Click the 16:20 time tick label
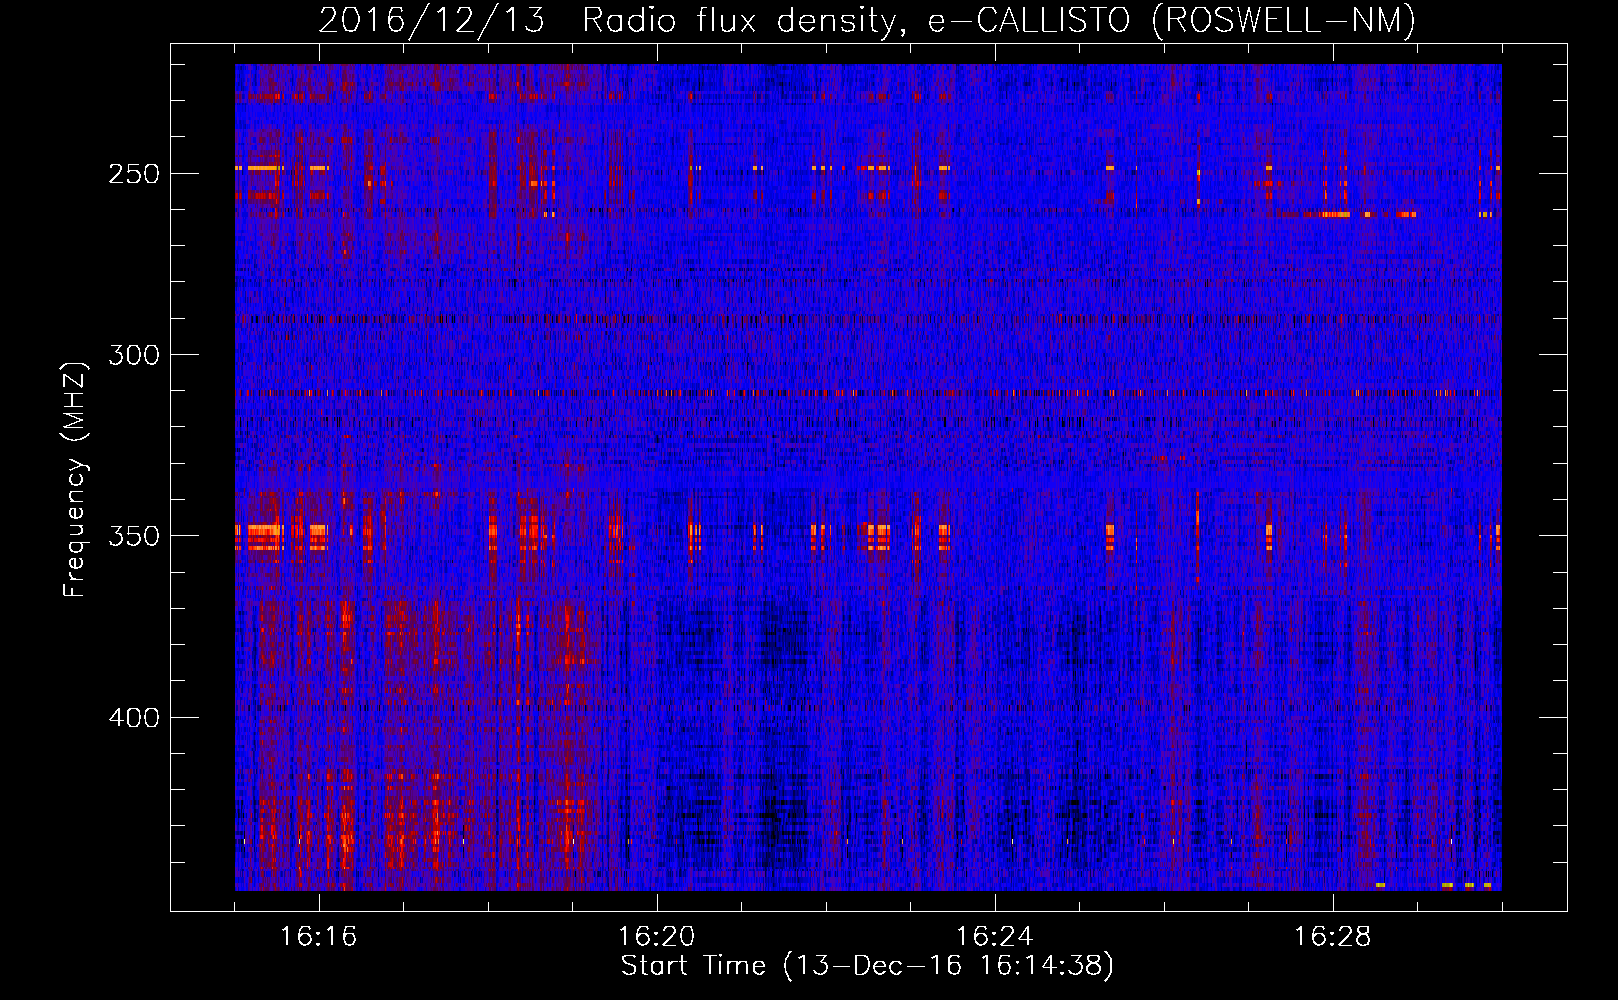Image resolution: width=1618 pixels, height=1000 pixels. point(656,937)
